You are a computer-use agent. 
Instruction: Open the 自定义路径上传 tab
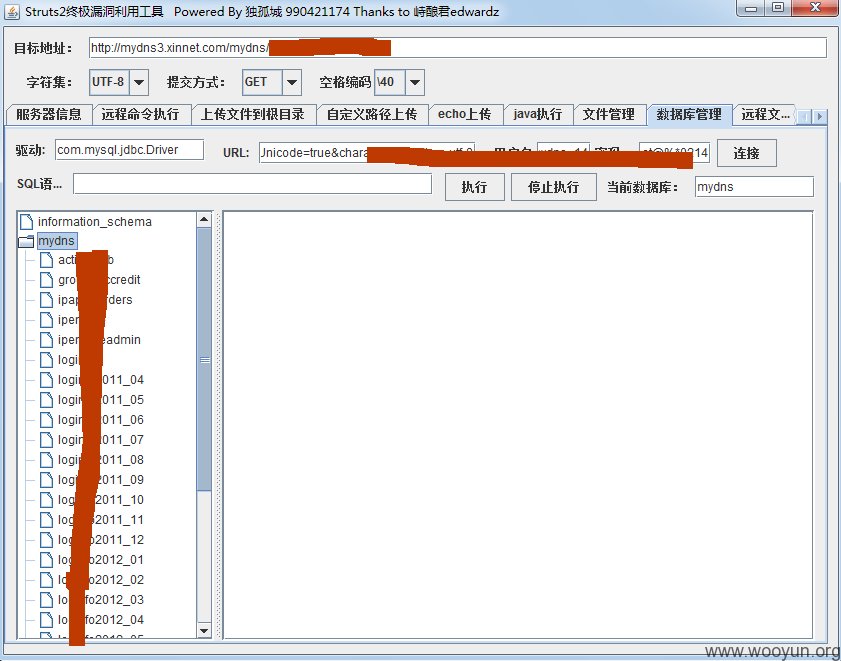tap(372, 114)
